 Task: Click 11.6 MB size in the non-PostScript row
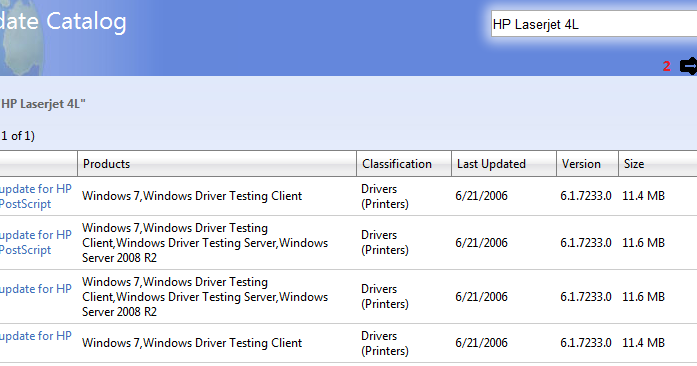[x=643, y=297]
